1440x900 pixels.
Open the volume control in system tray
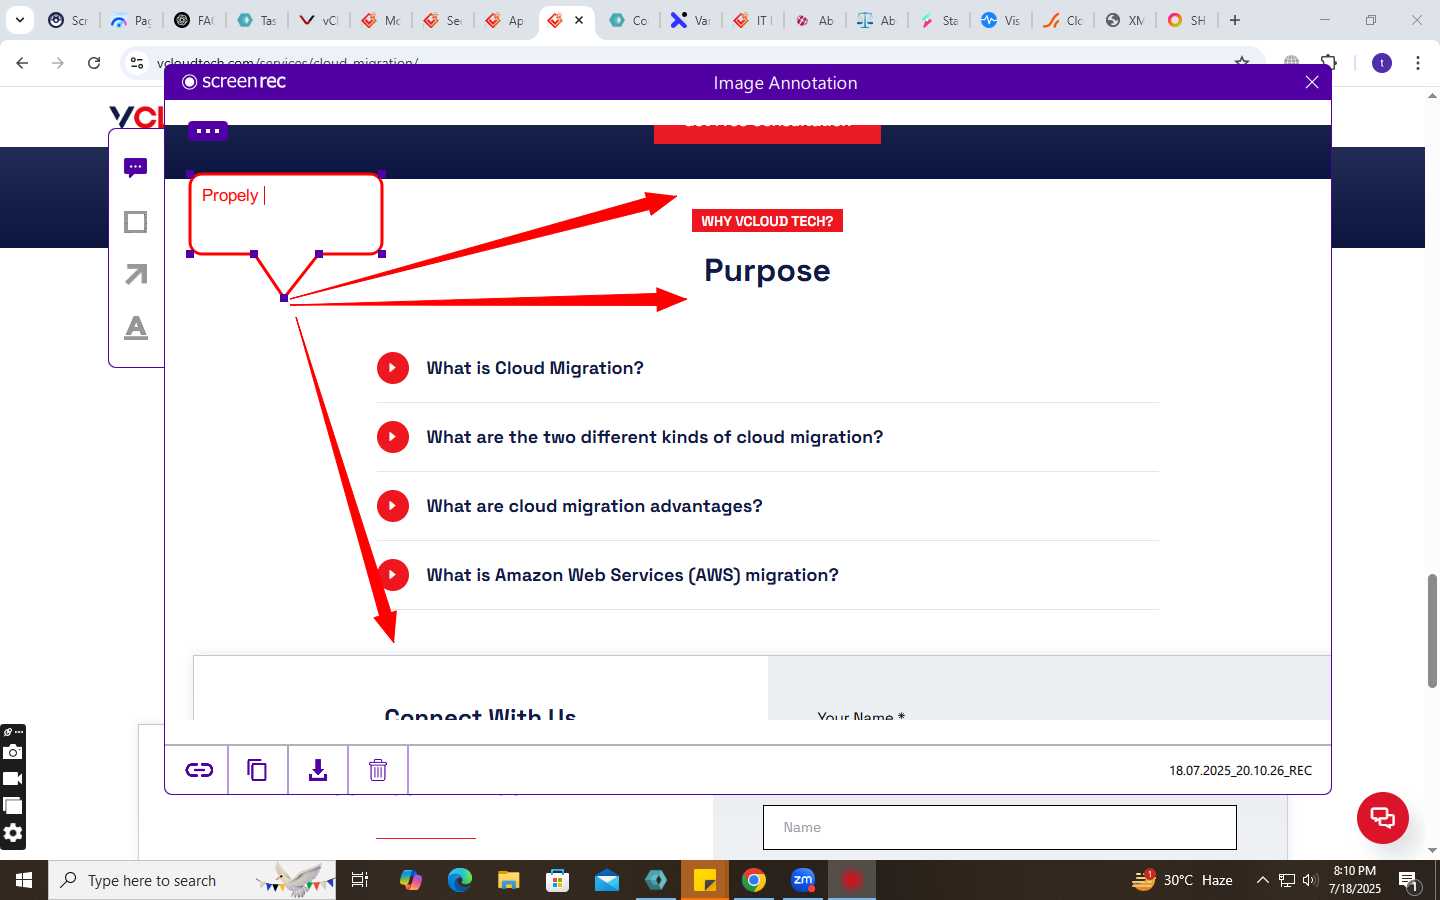pyautogui.click(x=1310, y=880)
